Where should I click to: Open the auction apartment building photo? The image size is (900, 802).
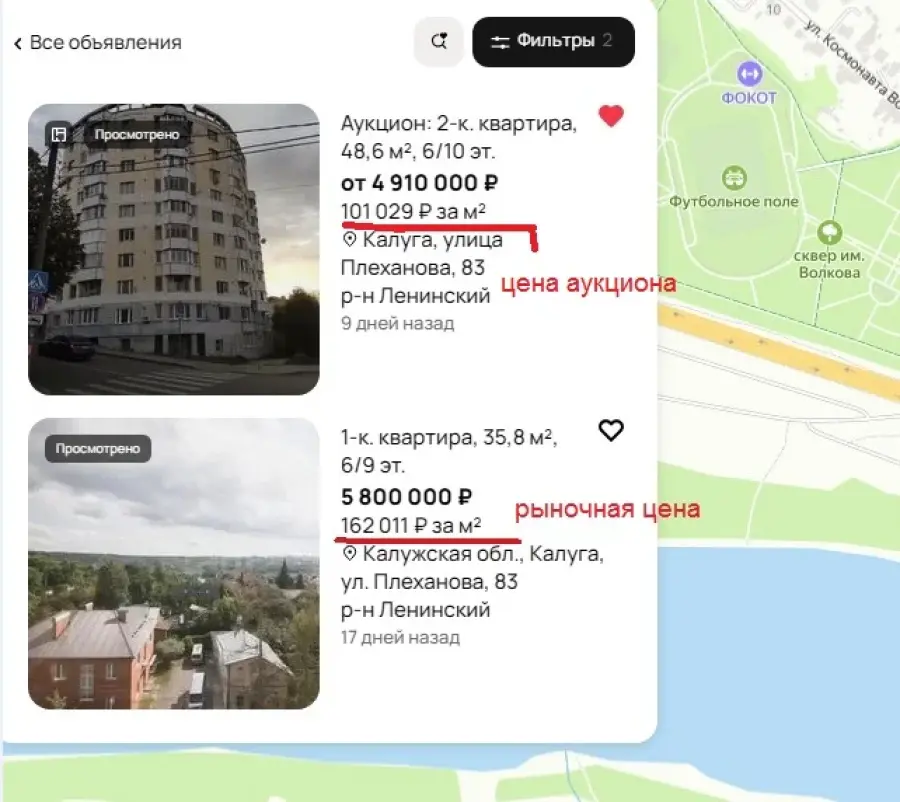(174, 249)
